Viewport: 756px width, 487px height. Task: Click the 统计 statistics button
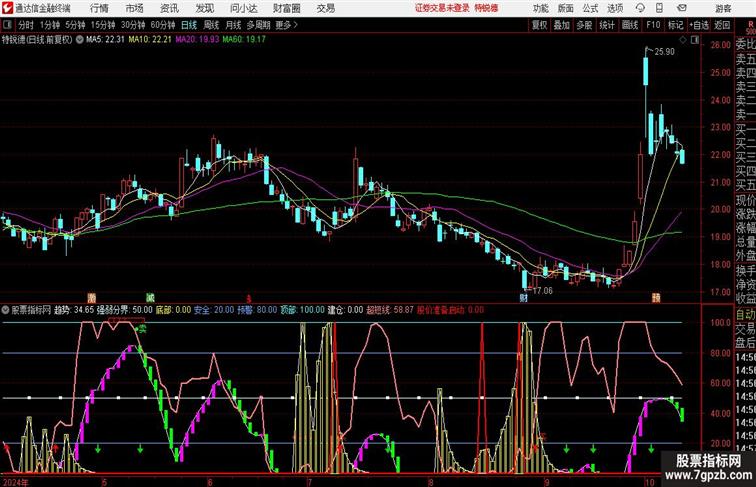pyautogui.click(x=607, y=25)
